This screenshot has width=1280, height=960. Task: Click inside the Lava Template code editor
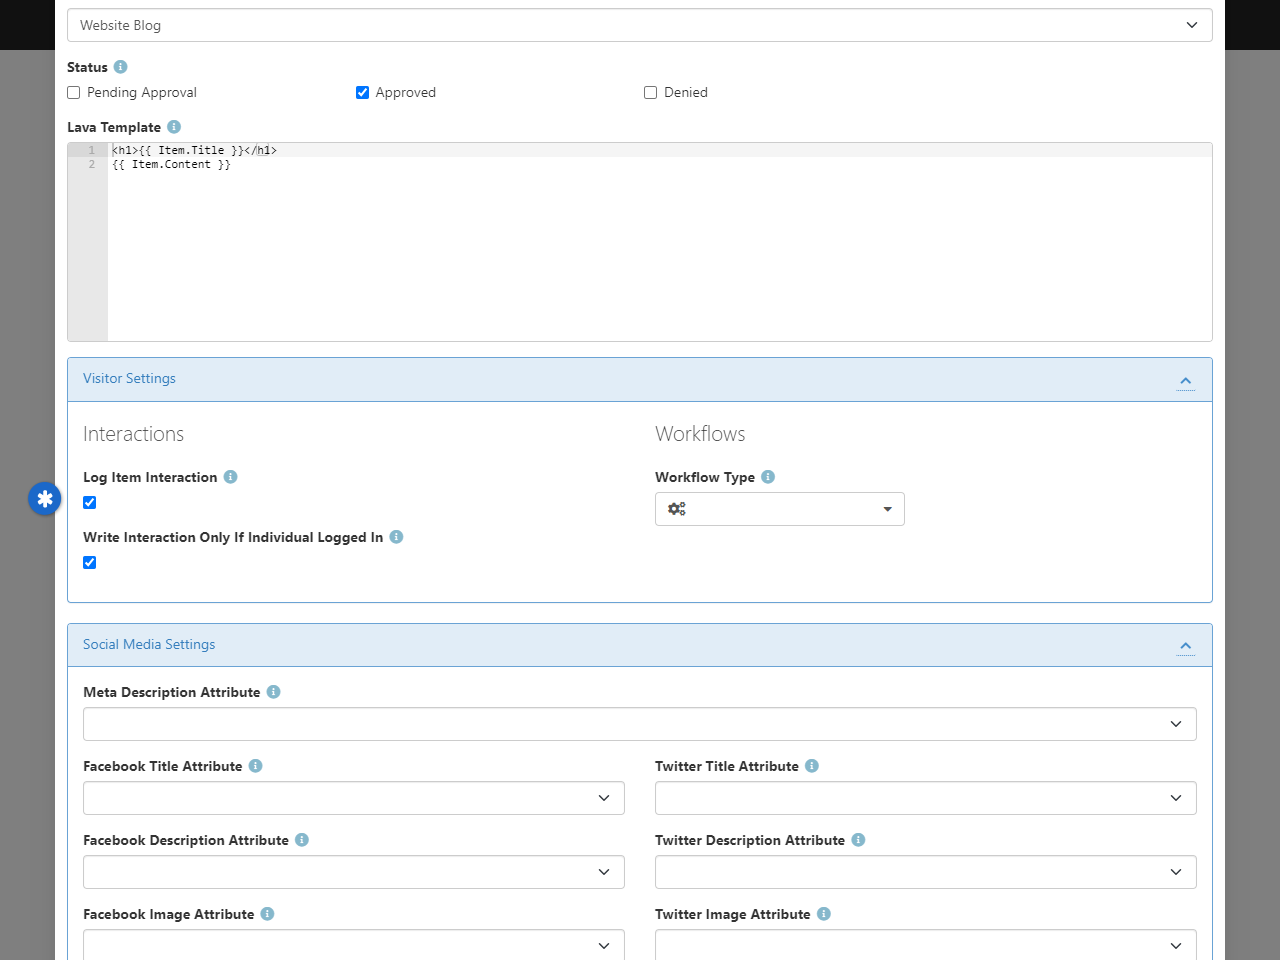(640, 242)
